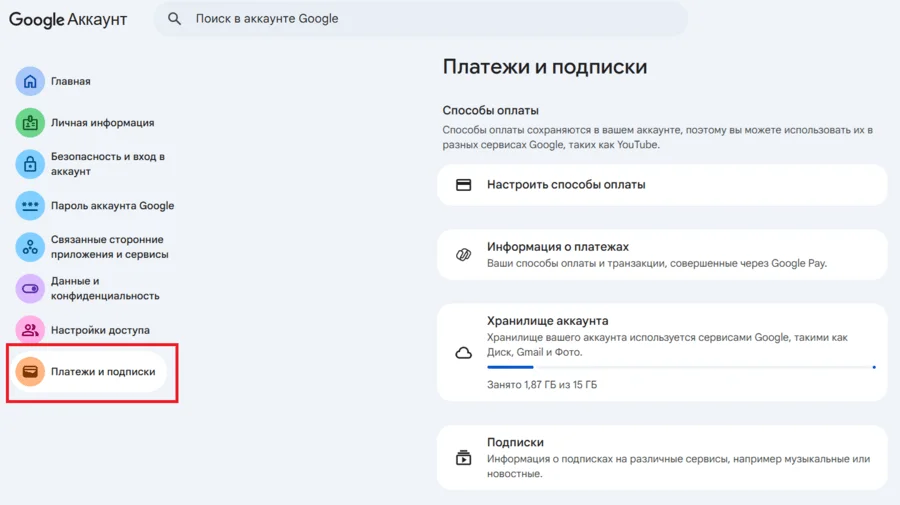This screenshot has width=900, height=505.
Task: Click the Занято 1,87 ГБ из 15 ГБ text
Action: tap(542, 384)
